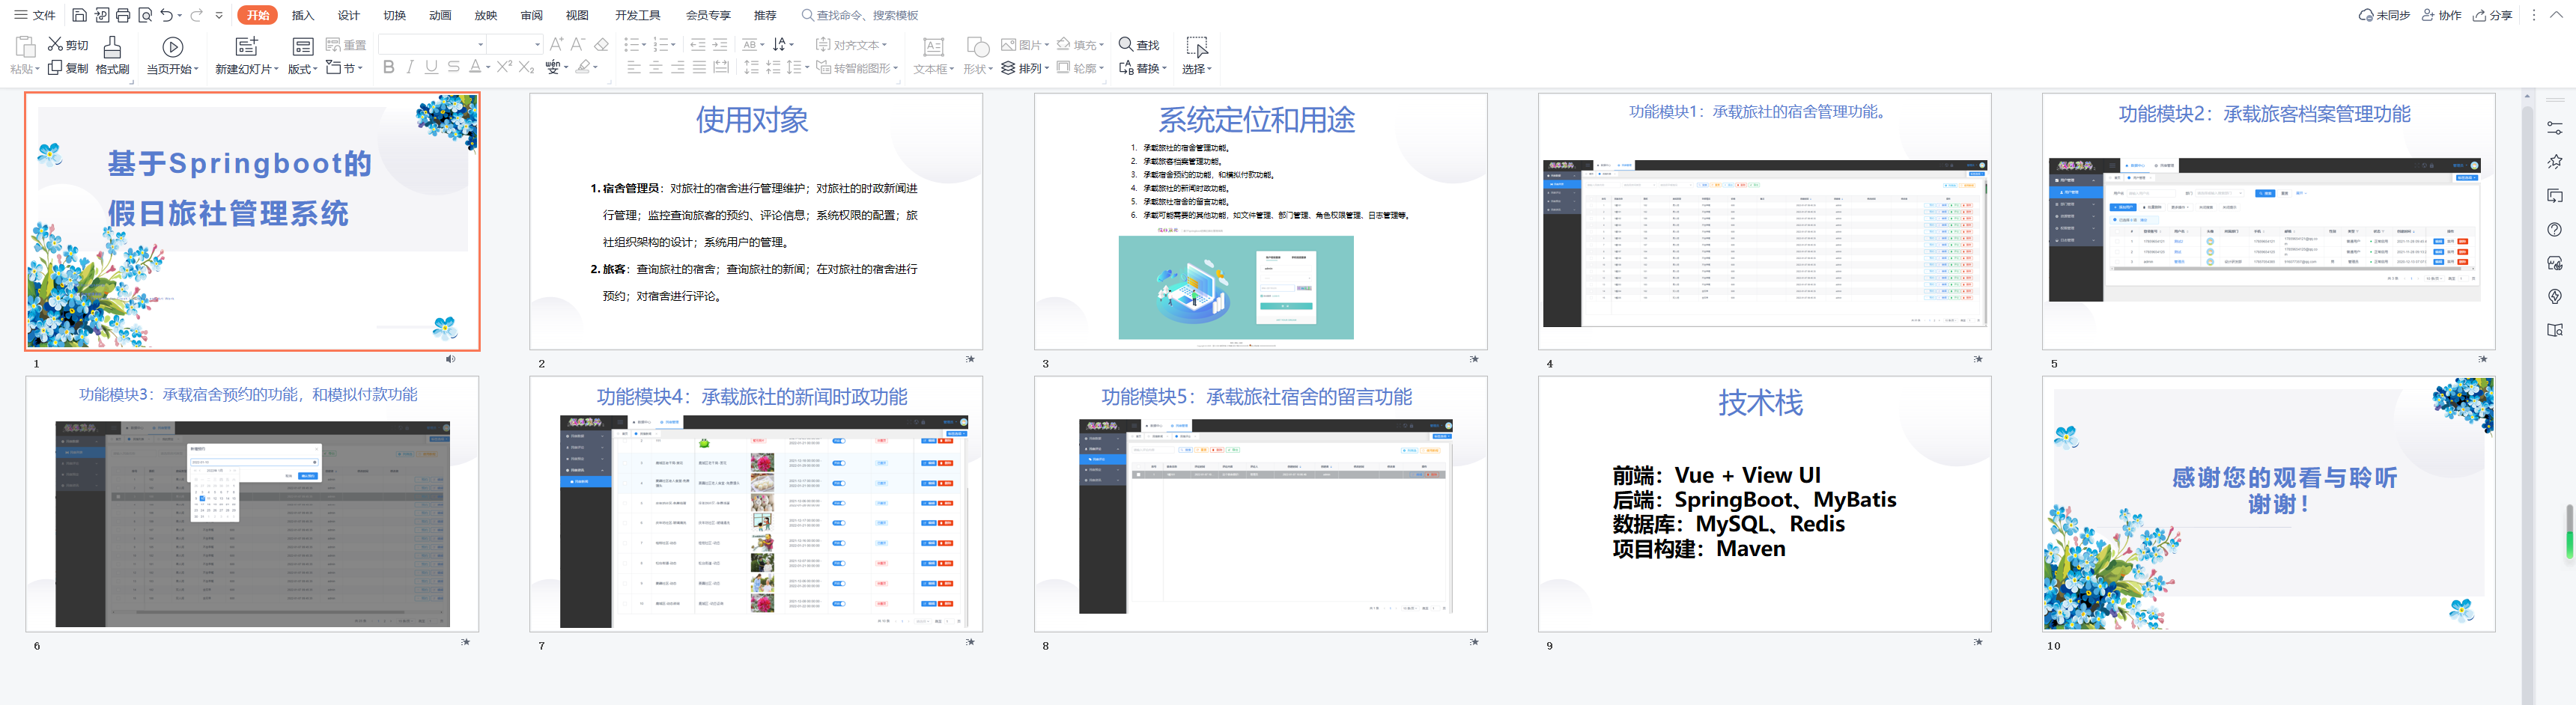Click the Cut (剪切) scissors button
The height and width of the screenshot is (705, 2576).
pos(68,45)
